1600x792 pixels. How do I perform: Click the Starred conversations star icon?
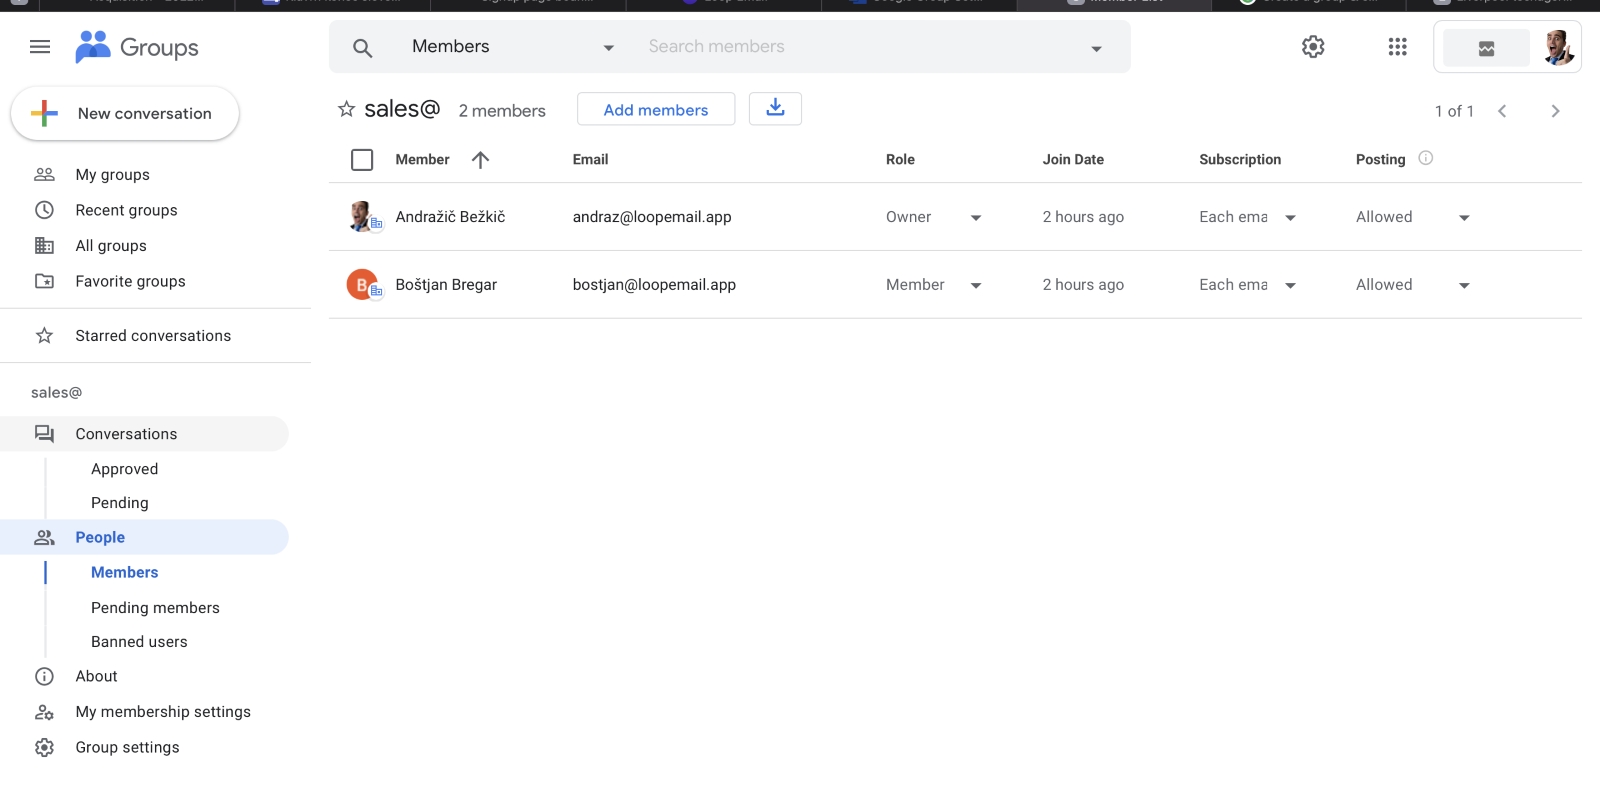(44, 336)
